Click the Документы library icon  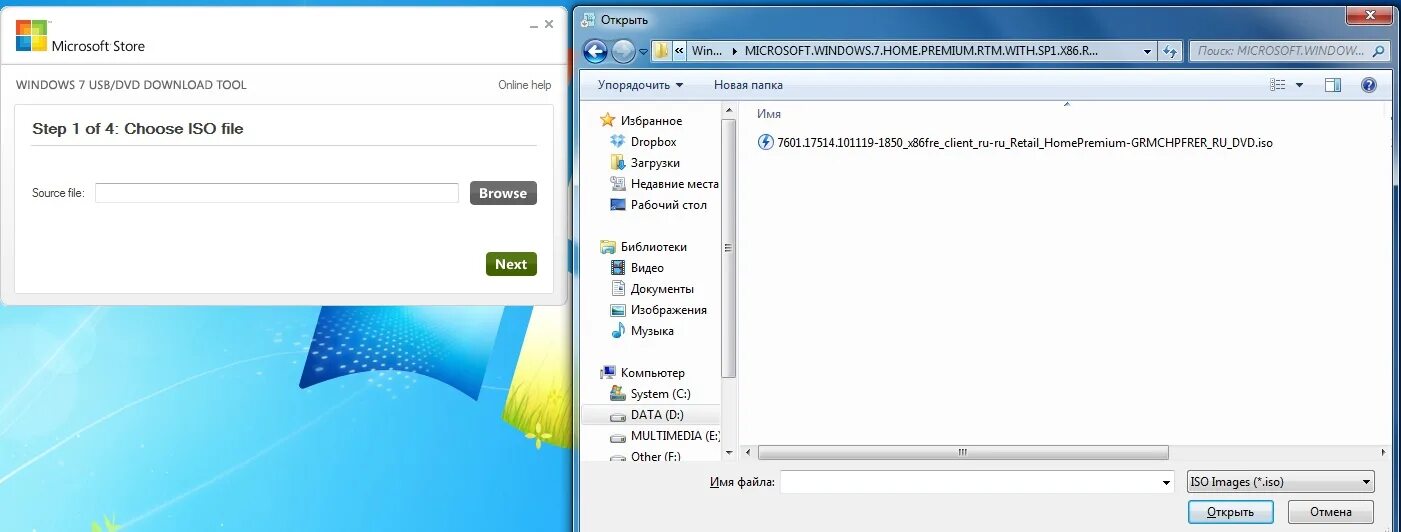[x=618, y=288]
